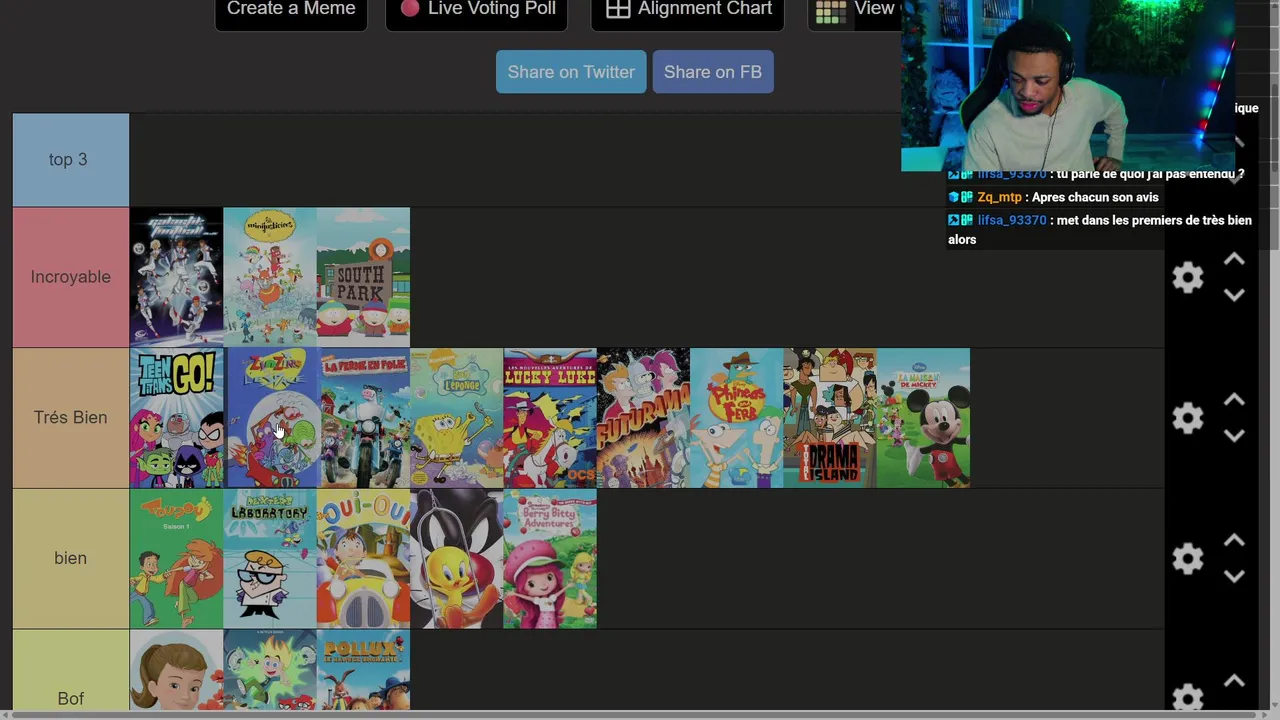The image size is (1280, 720).
Task: Click the Alignment Chart grid icon
Action: [618, 9]
